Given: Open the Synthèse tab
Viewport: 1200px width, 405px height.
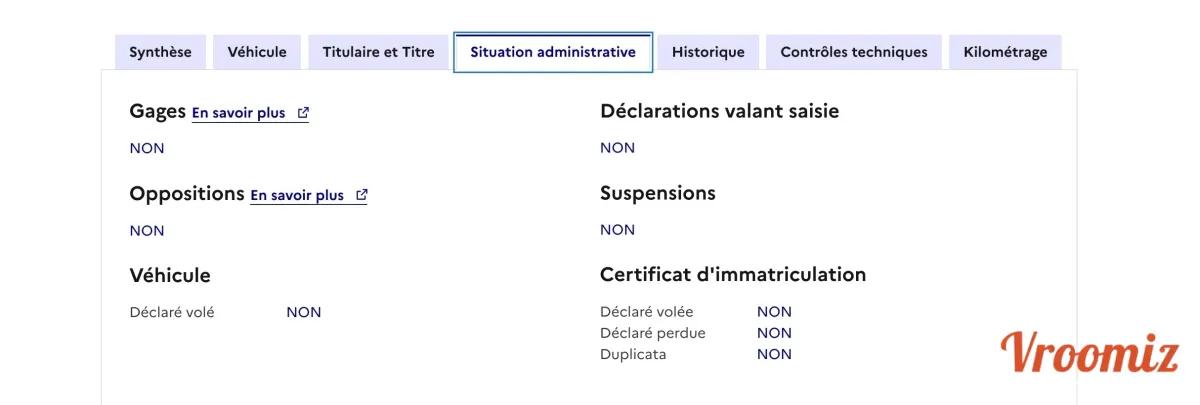Looking at the screenshot, I should (160, 52).
